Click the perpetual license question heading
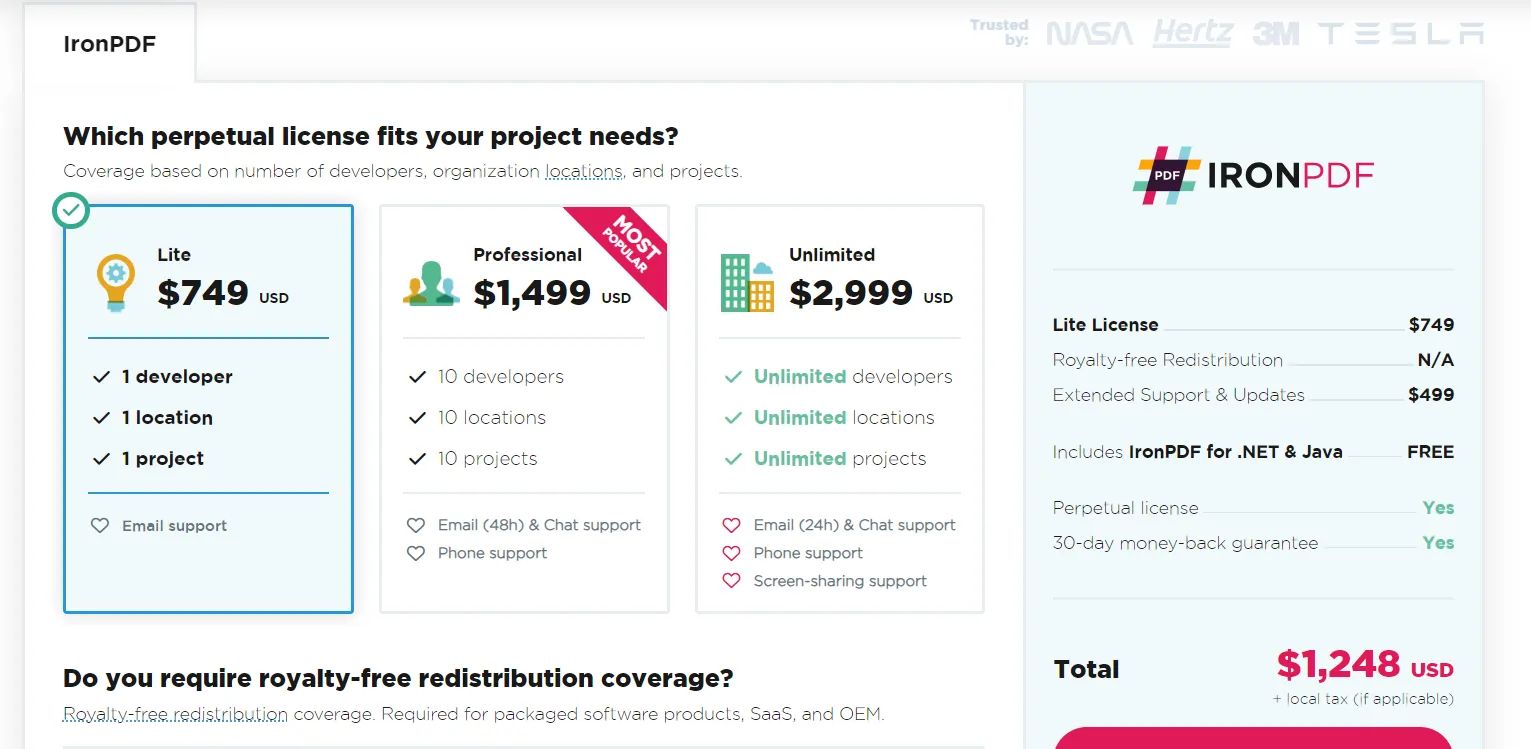The height and width of the screenshot is (749, 1531). point(371,136)
